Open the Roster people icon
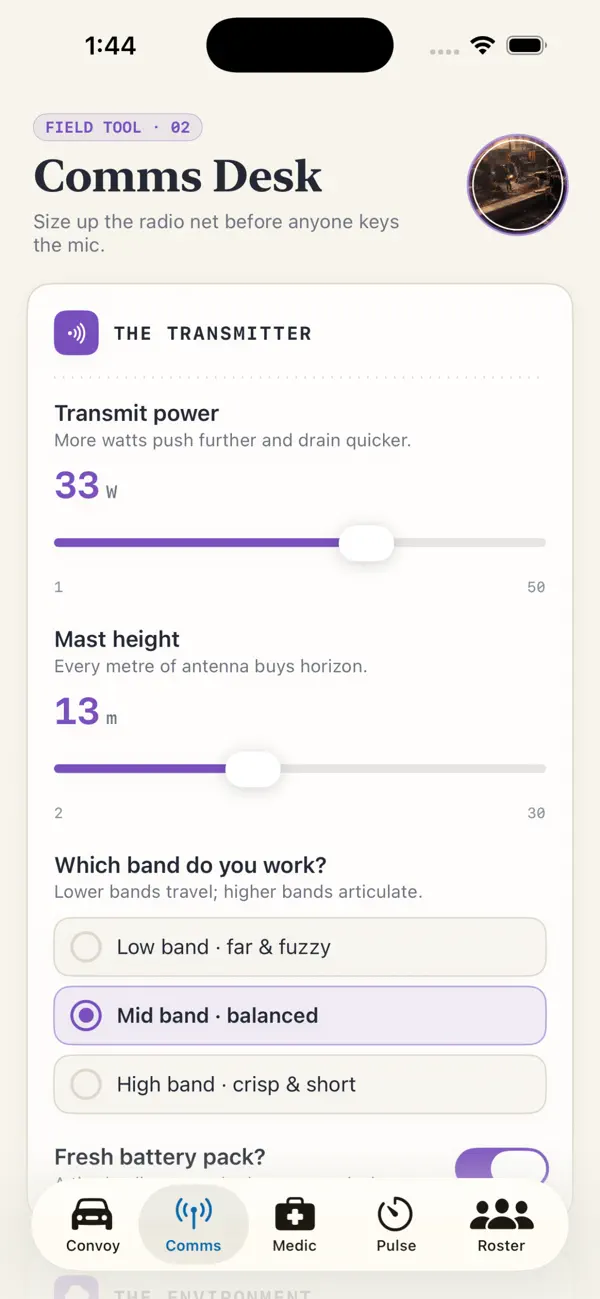 pos(501,1214)
